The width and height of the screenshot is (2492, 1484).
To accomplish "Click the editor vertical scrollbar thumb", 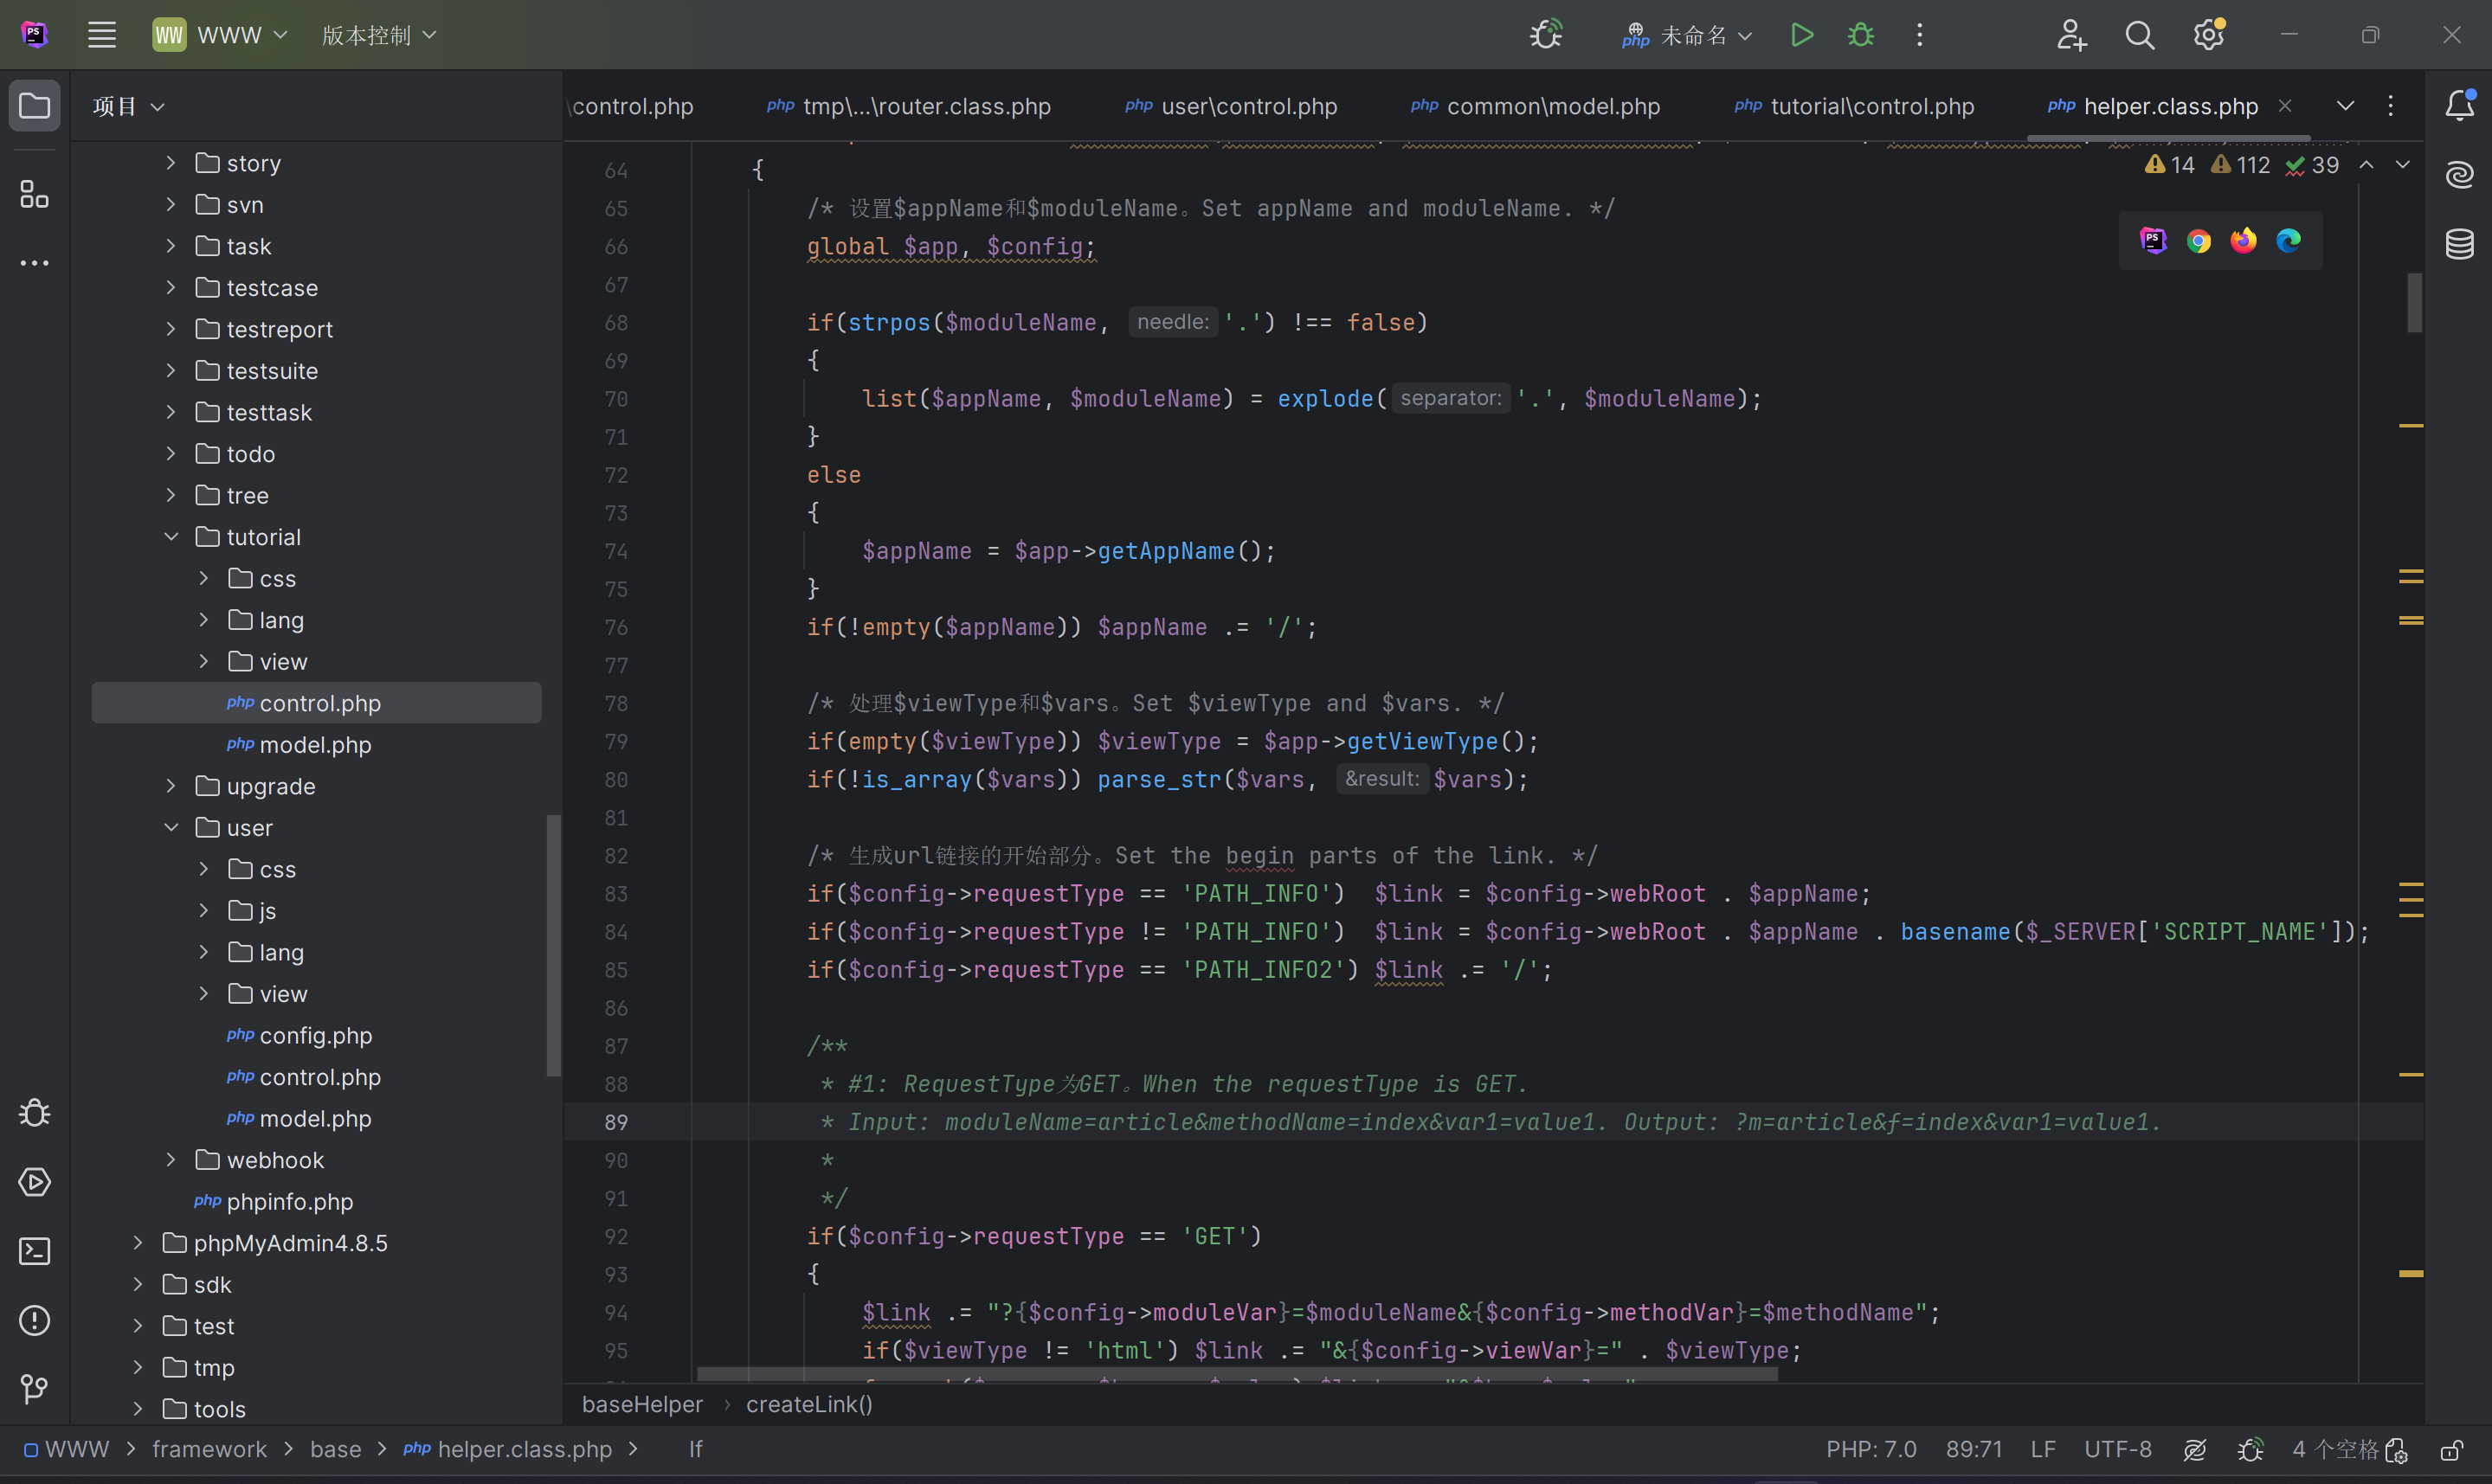I will coord(2414,302).
